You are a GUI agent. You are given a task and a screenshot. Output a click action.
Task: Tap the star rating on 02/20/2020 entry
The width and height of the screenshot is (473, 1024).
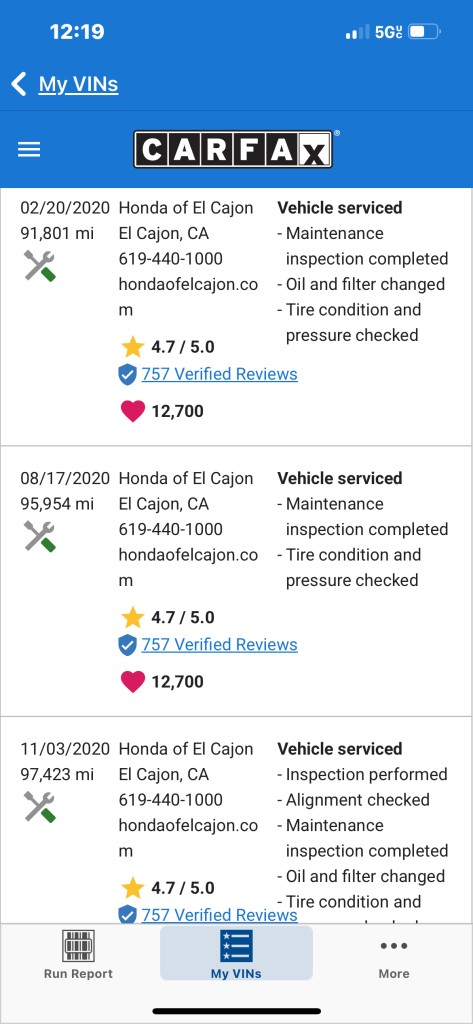168,347
